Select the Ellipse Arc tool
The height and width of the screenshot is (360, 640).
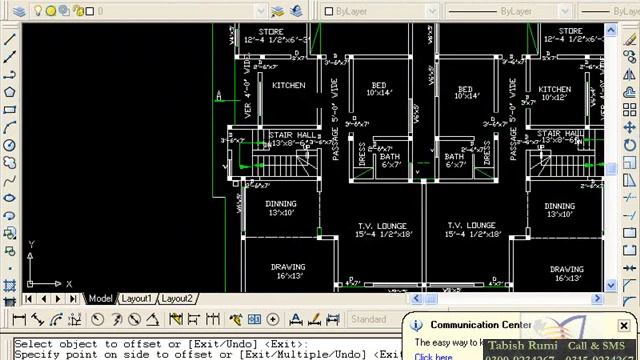(x=9, y=216)
